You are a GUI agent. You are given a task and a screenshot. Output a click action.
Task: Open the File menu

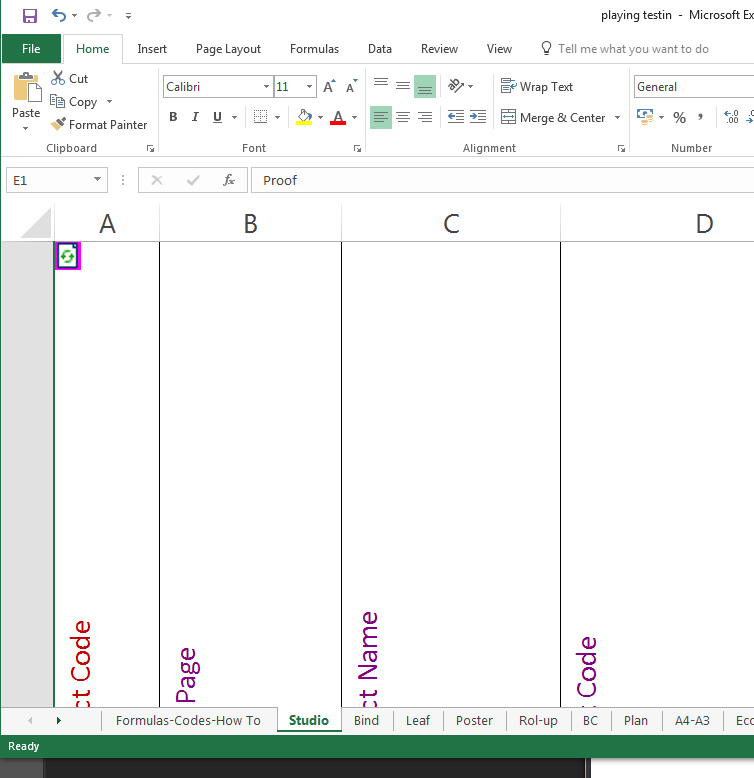tap(31, 49)
